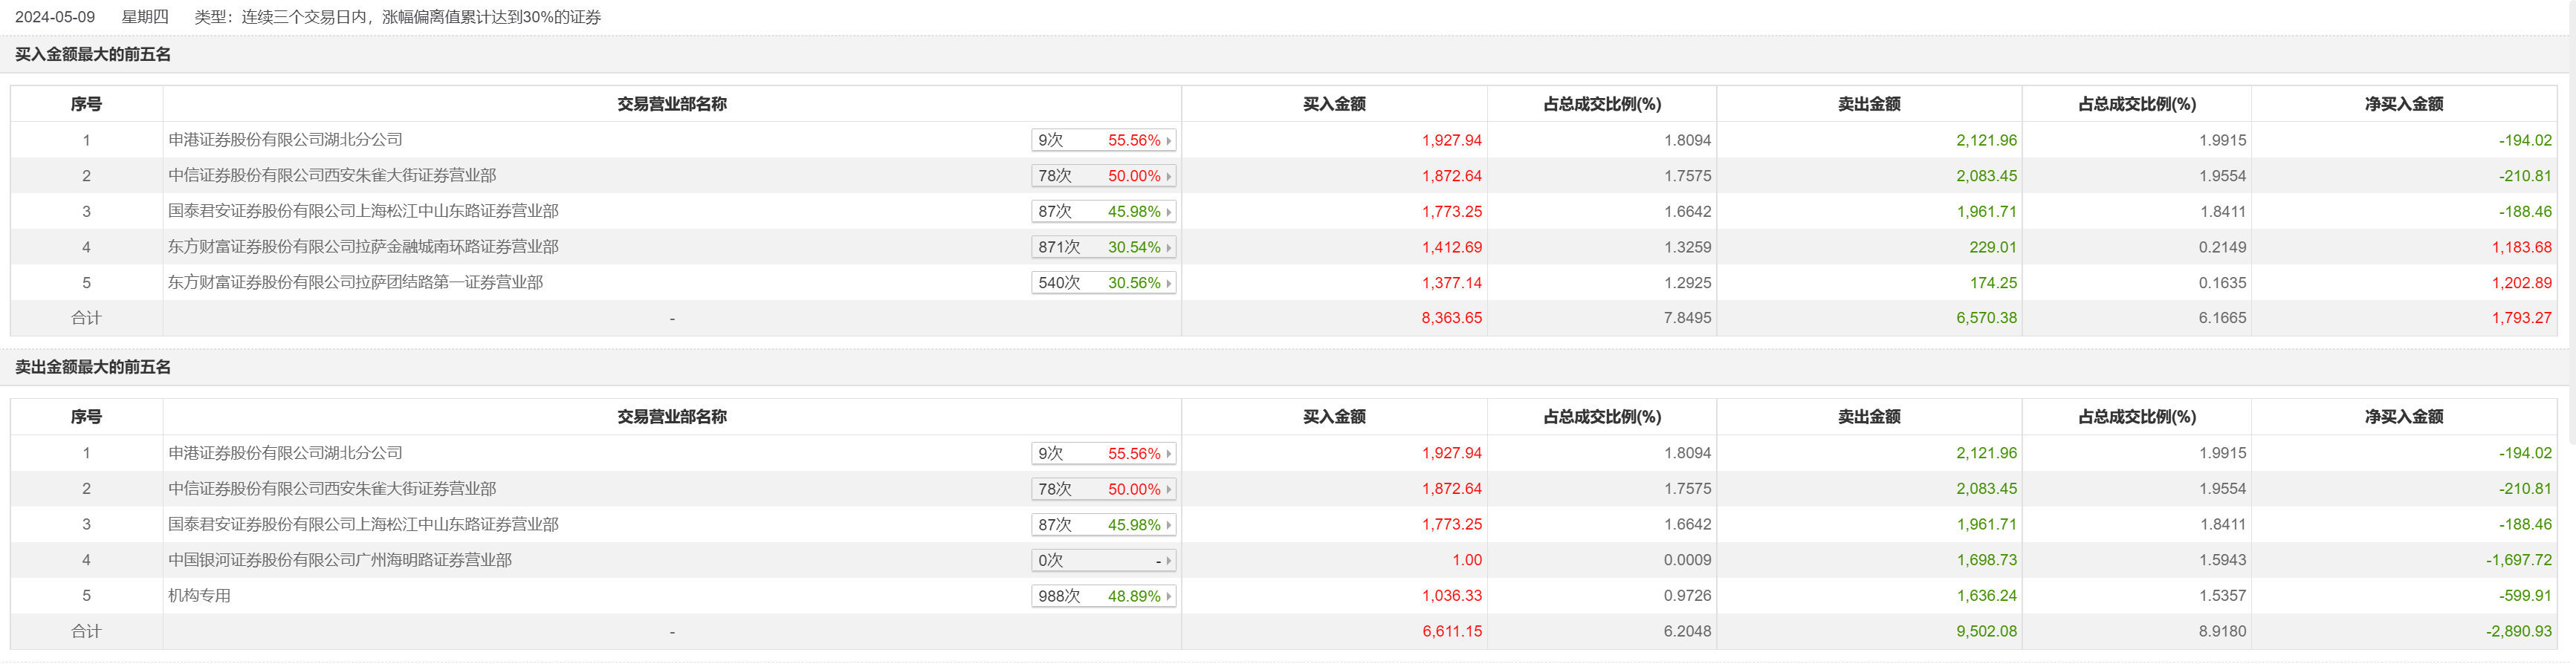Click the 买入金额最大的前五名 section heading
The width and height of the screenshot is (2576, 664).
93,55
